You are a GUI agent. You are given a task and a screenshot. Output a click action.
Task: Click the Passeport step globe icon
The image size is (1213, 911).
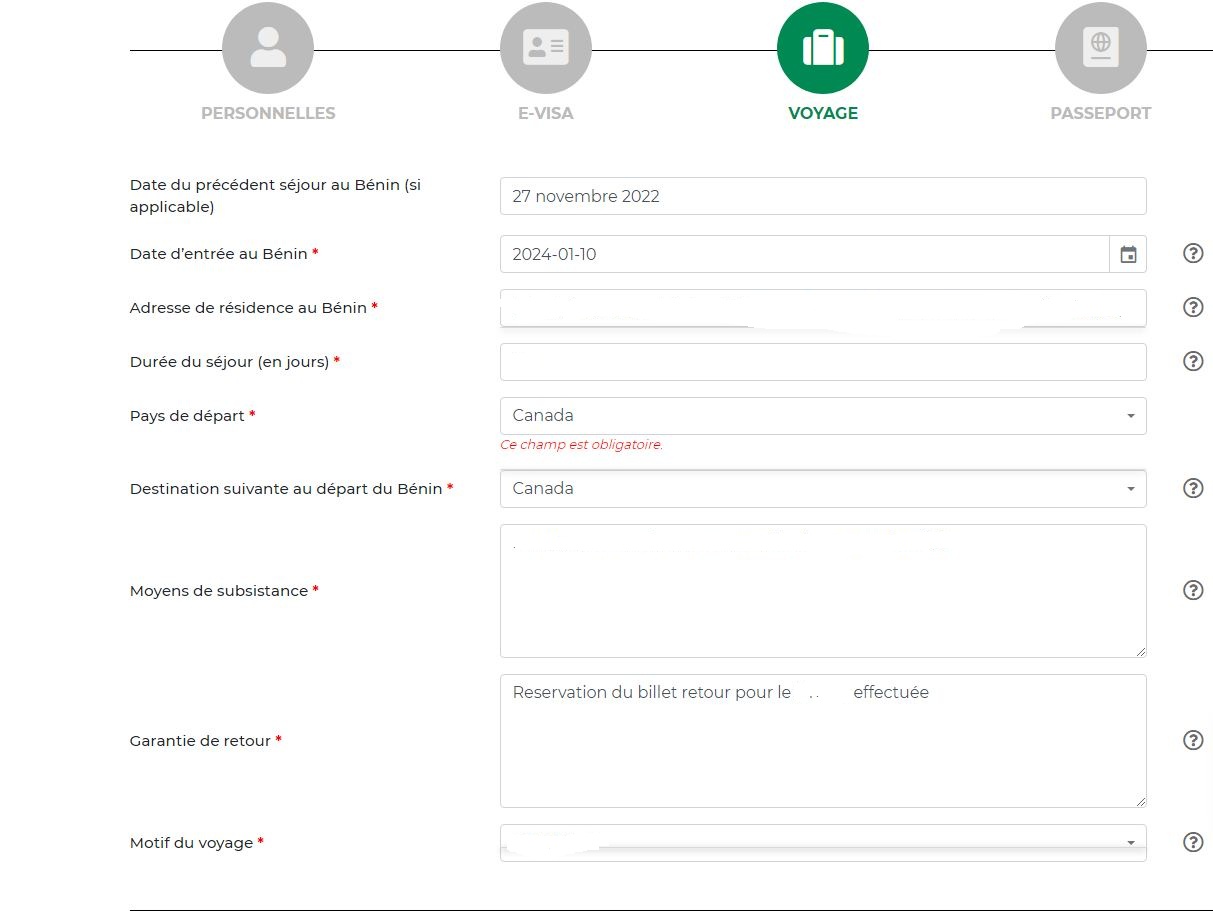click(x=1101, y=48)
